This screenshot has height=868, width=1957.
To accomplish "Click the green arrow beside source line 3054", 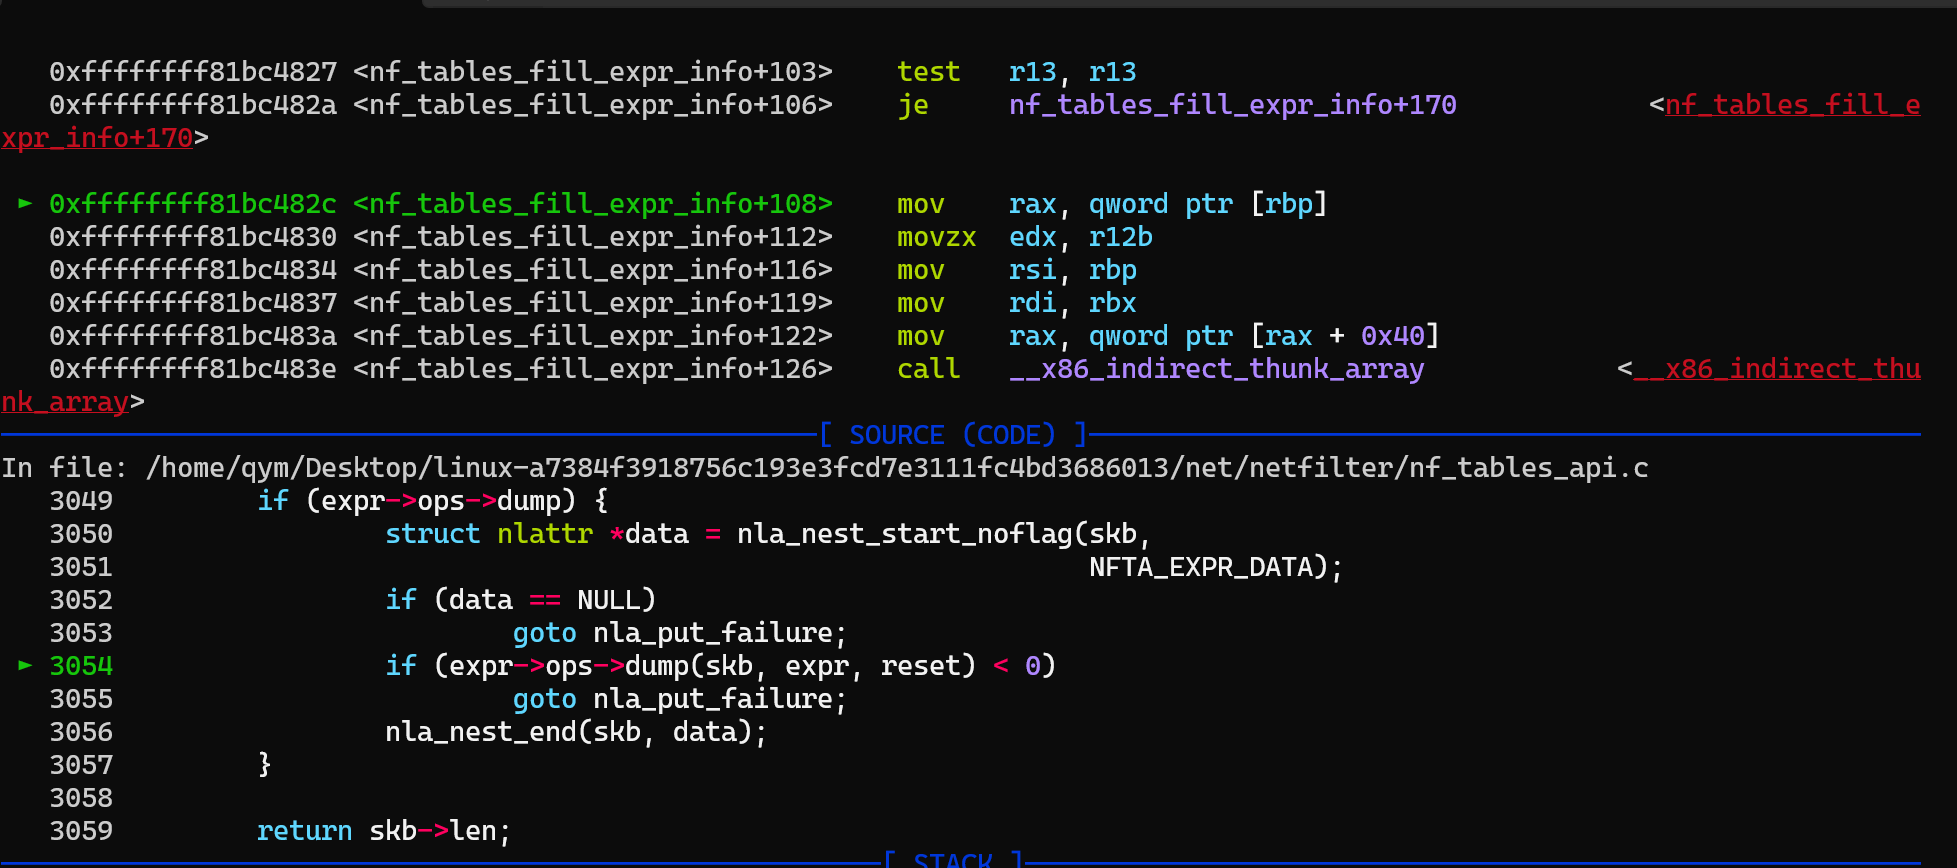I will (x=25, y=666).
